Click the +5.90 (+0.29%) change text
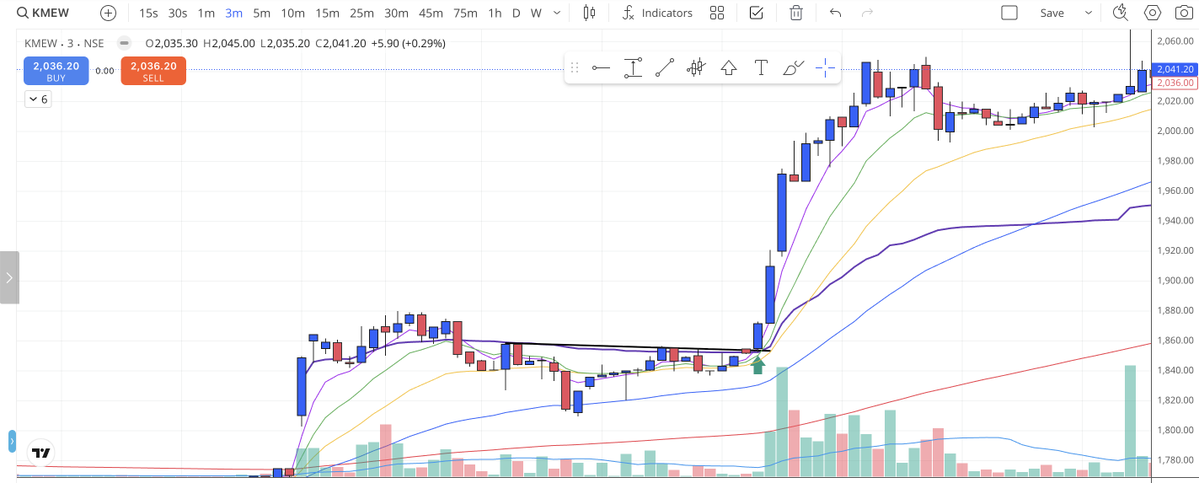 408,44
